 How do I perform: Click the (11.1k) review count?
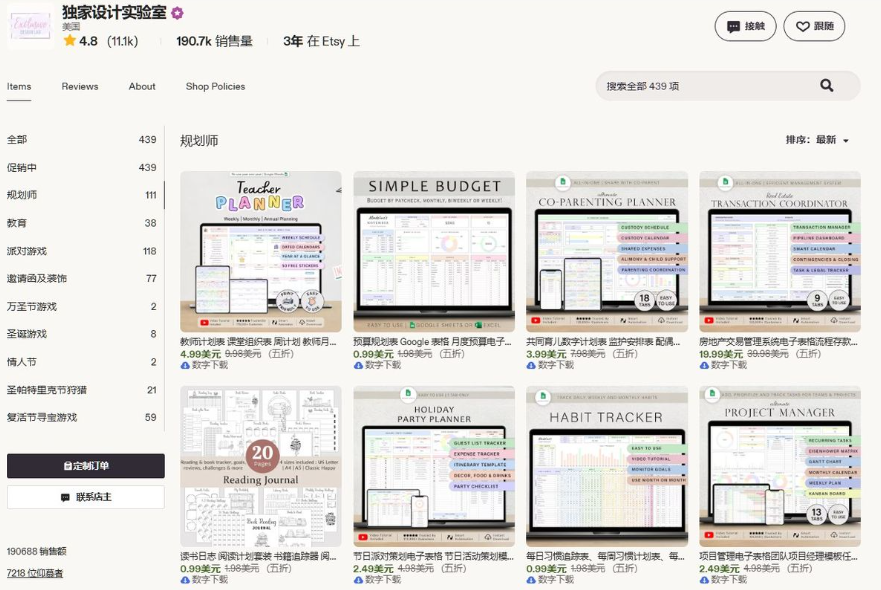point(122,41)
